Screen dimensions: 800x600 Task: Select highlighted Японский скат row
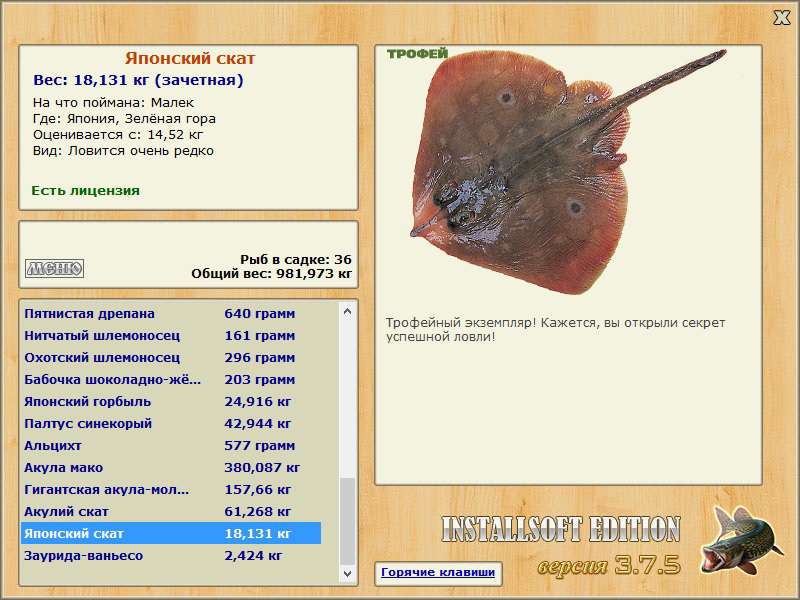171,533
